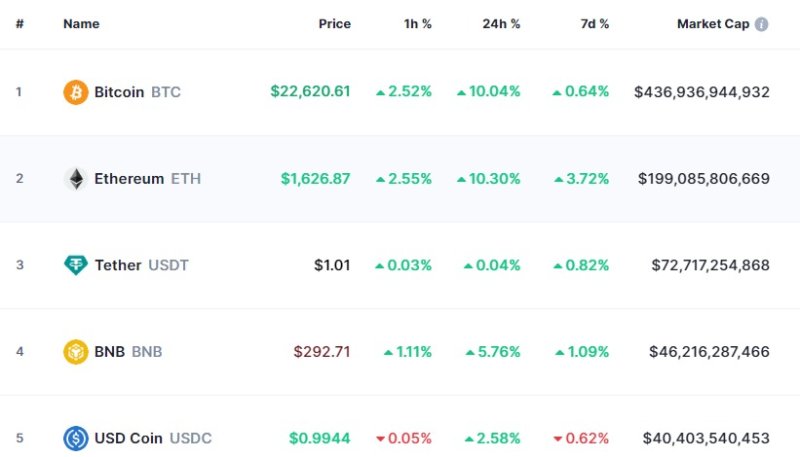The width and height of the screenshot is (800, 457).
Task: Click Ethereum market cap $199,085,806,669
Action: 704,179
